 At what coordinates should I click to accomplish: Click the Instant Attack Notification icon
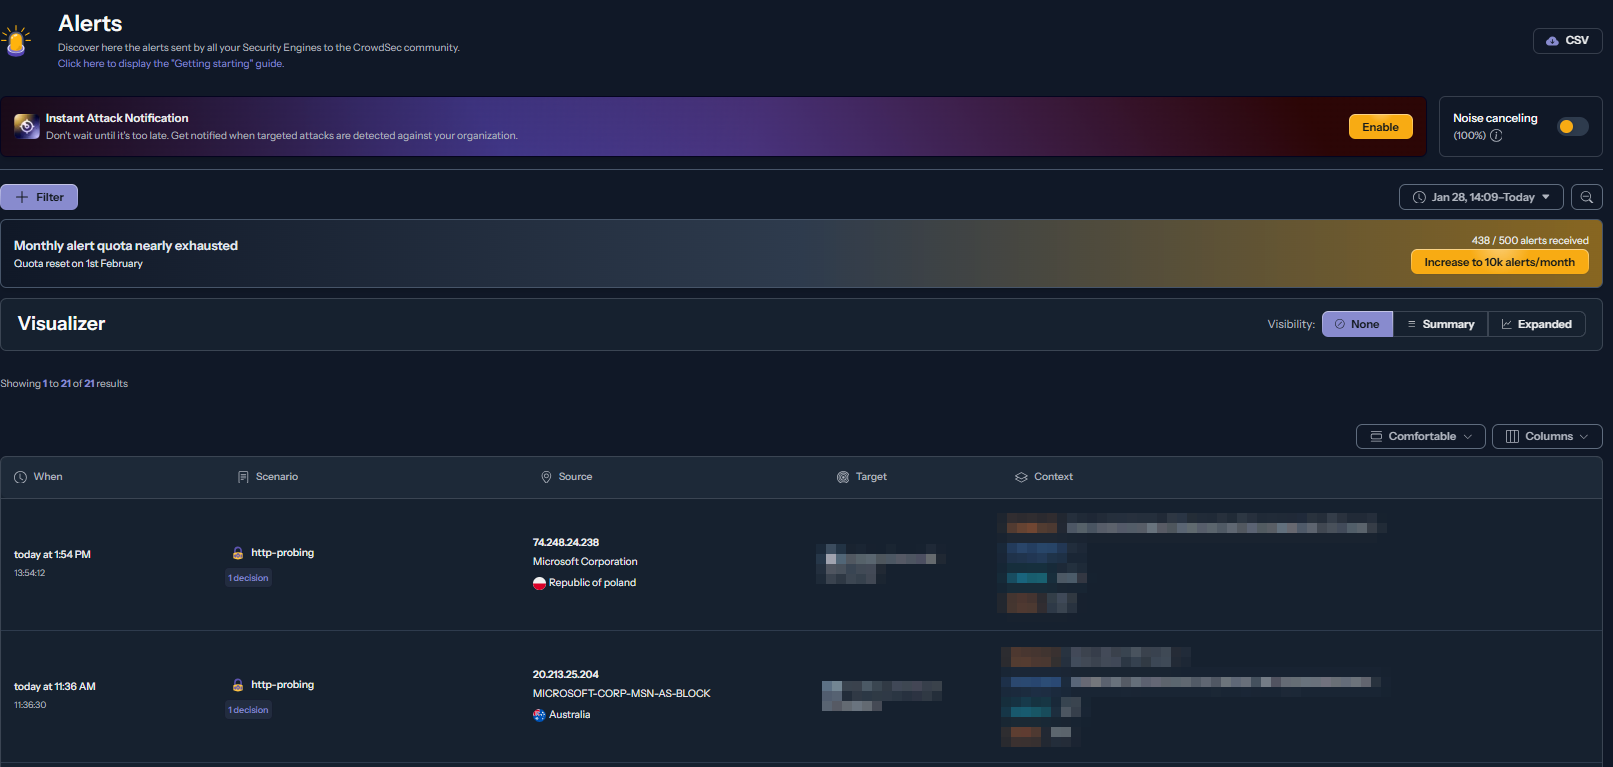[x=26, y=126]
